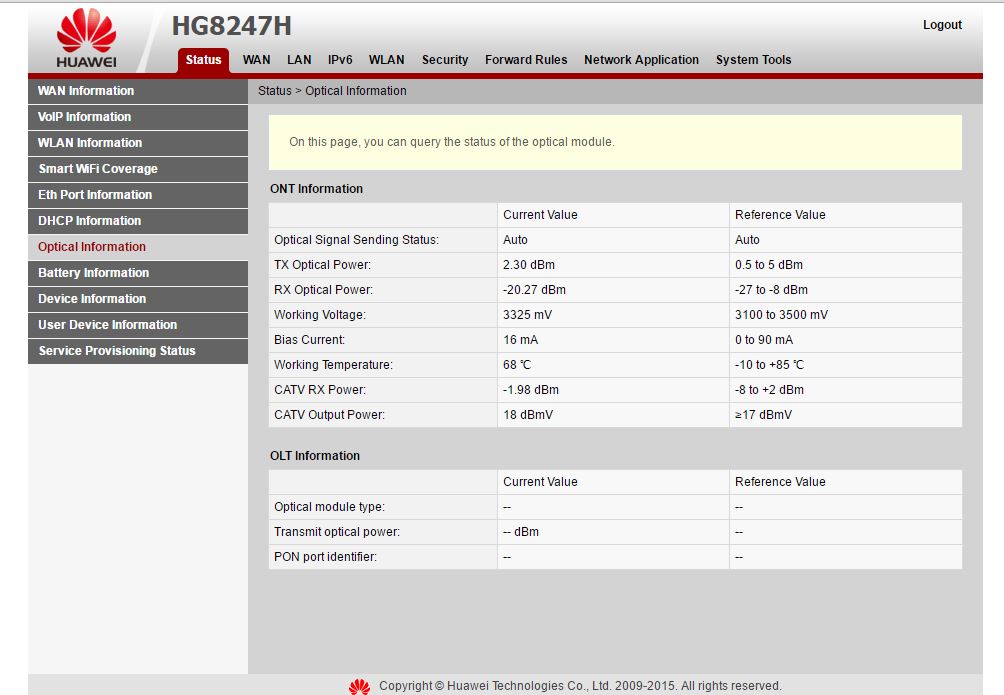Open Battery Information page
The image size is (1004, 695).
coord(138,273)
